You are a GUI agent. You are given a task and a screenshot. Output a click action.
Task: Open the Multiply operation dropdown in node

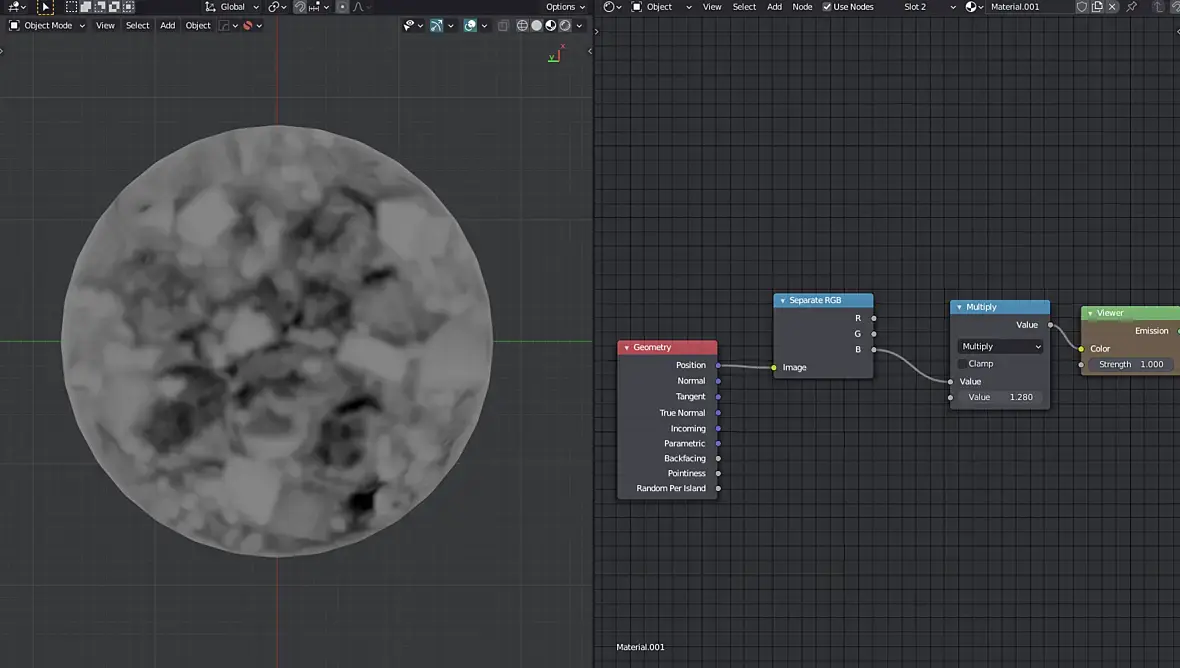point(1000,347)
